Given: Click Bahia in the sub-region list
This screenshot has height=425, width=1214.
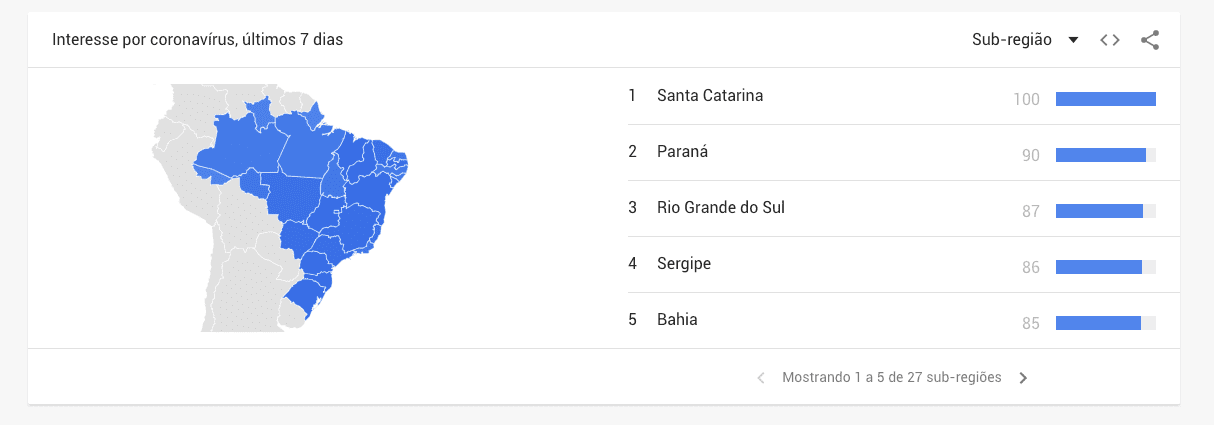Looking at the screenshot, I should coord(677,320).
